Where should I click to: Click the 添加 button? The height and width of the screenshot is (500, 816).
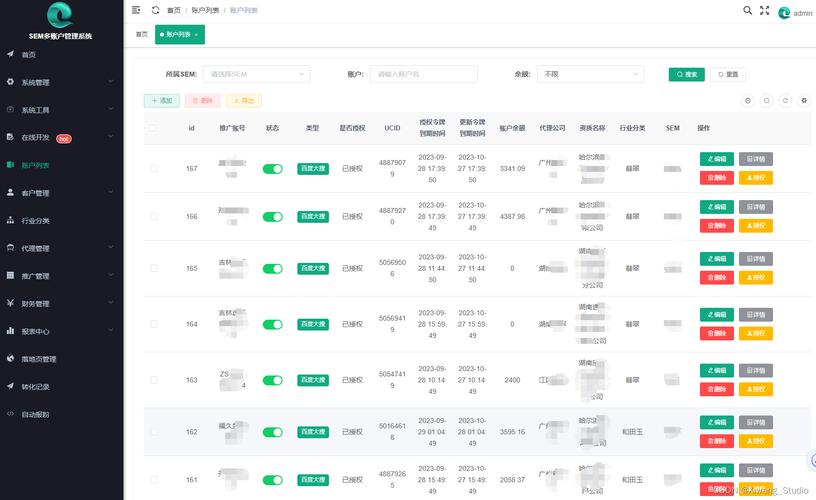[162, 101]
